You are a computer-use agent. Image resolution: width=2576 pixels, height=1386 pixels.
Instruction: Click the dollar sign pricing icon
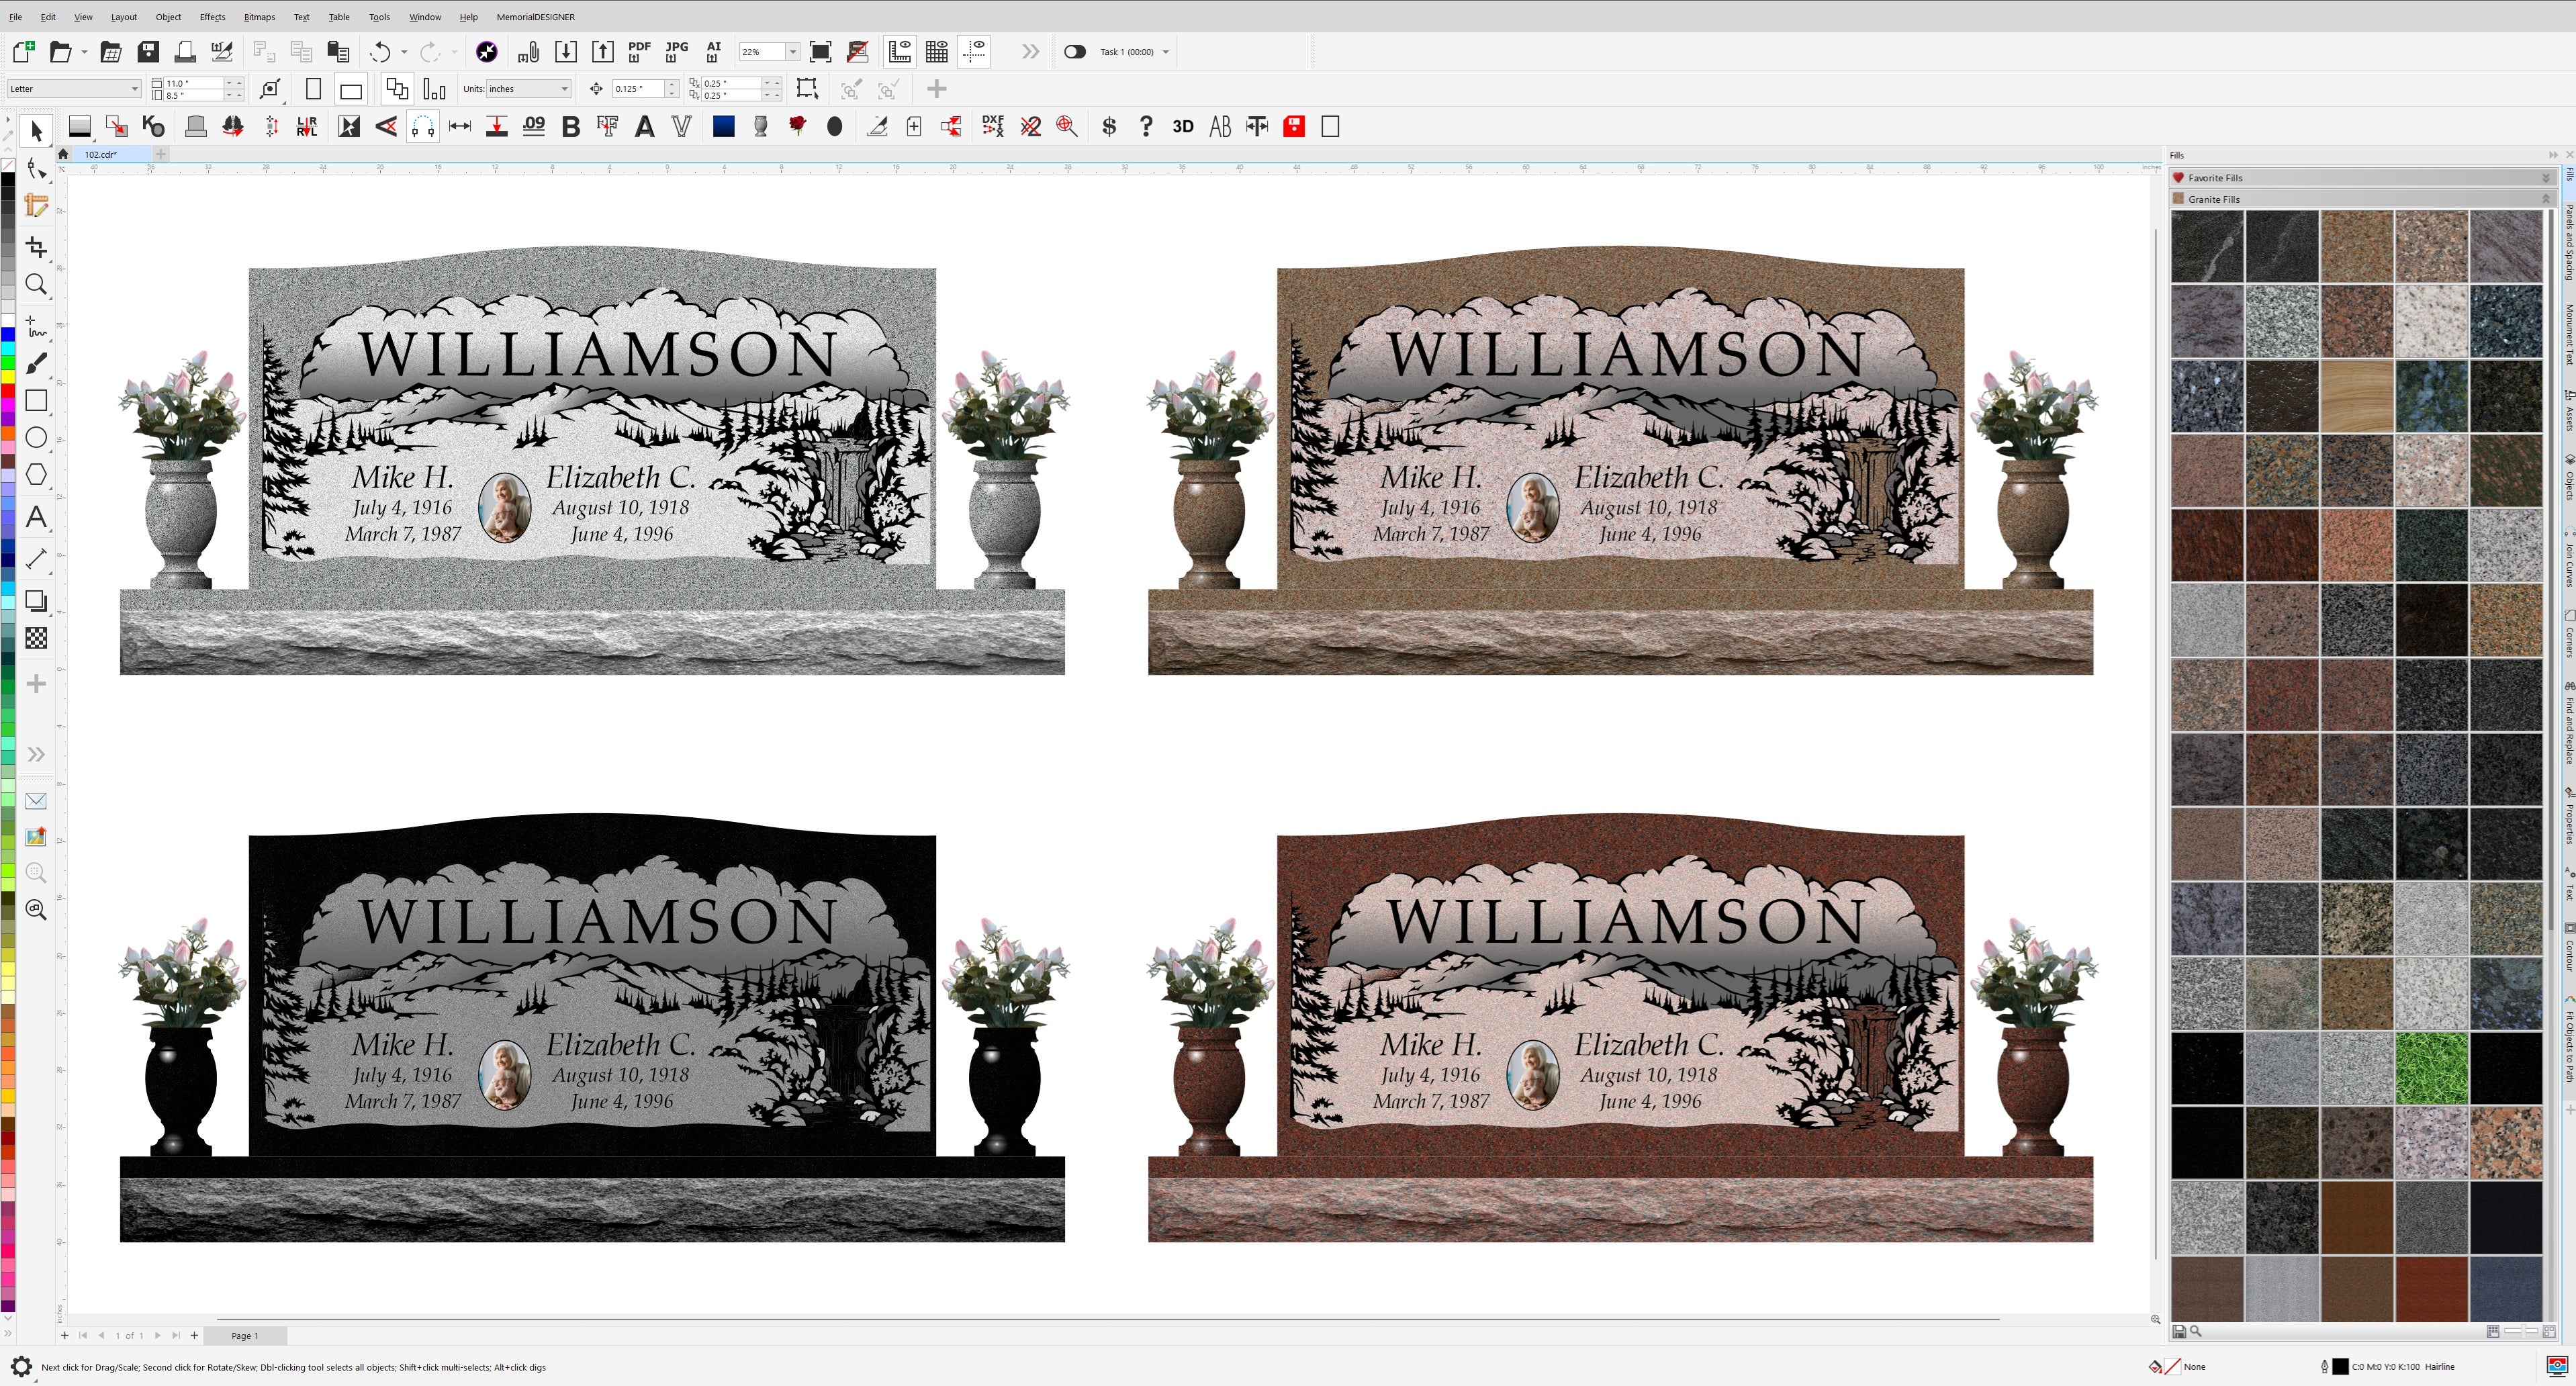1108,127
